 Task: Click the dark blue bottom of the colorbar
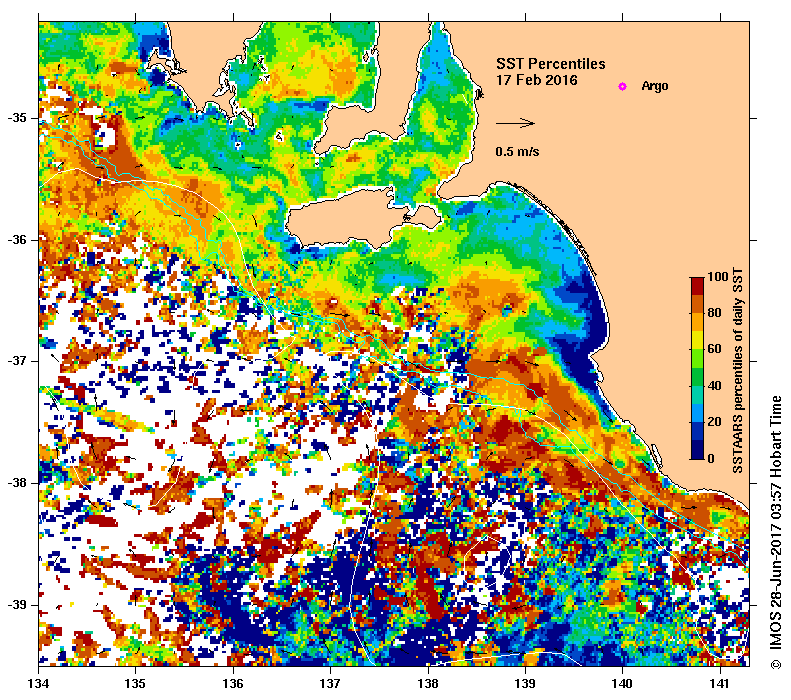[697, 450]
